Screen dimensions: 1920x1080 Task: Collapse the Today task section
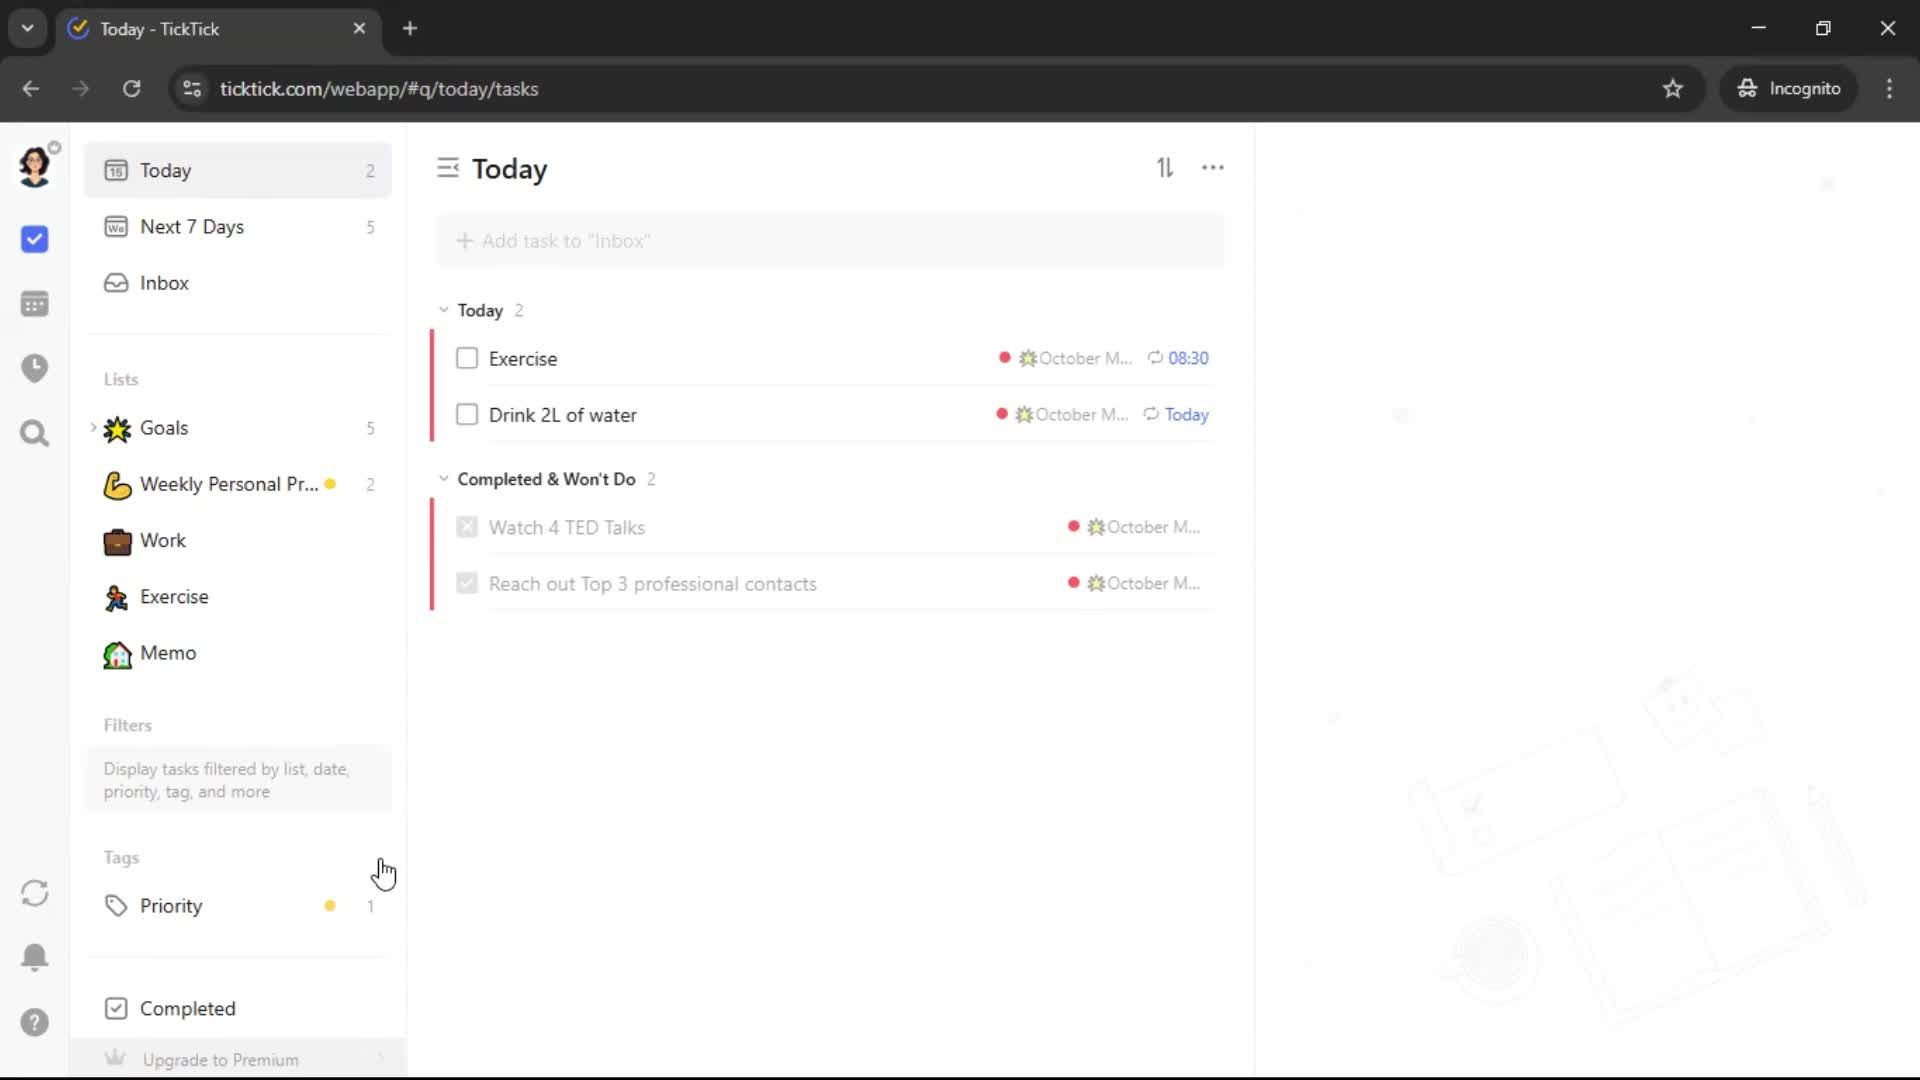444,310
